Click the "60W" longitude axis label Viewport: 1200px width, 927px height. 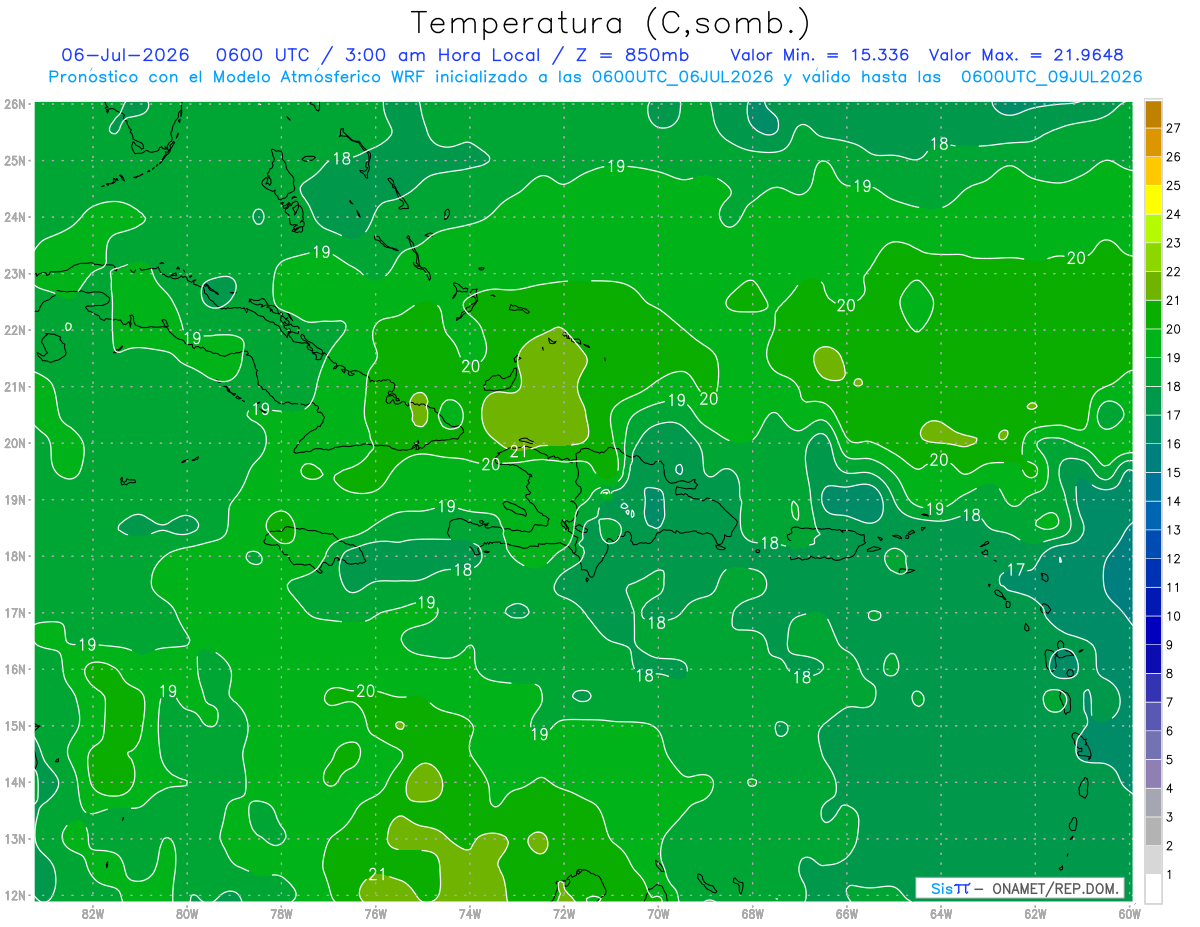(1128, 913)
